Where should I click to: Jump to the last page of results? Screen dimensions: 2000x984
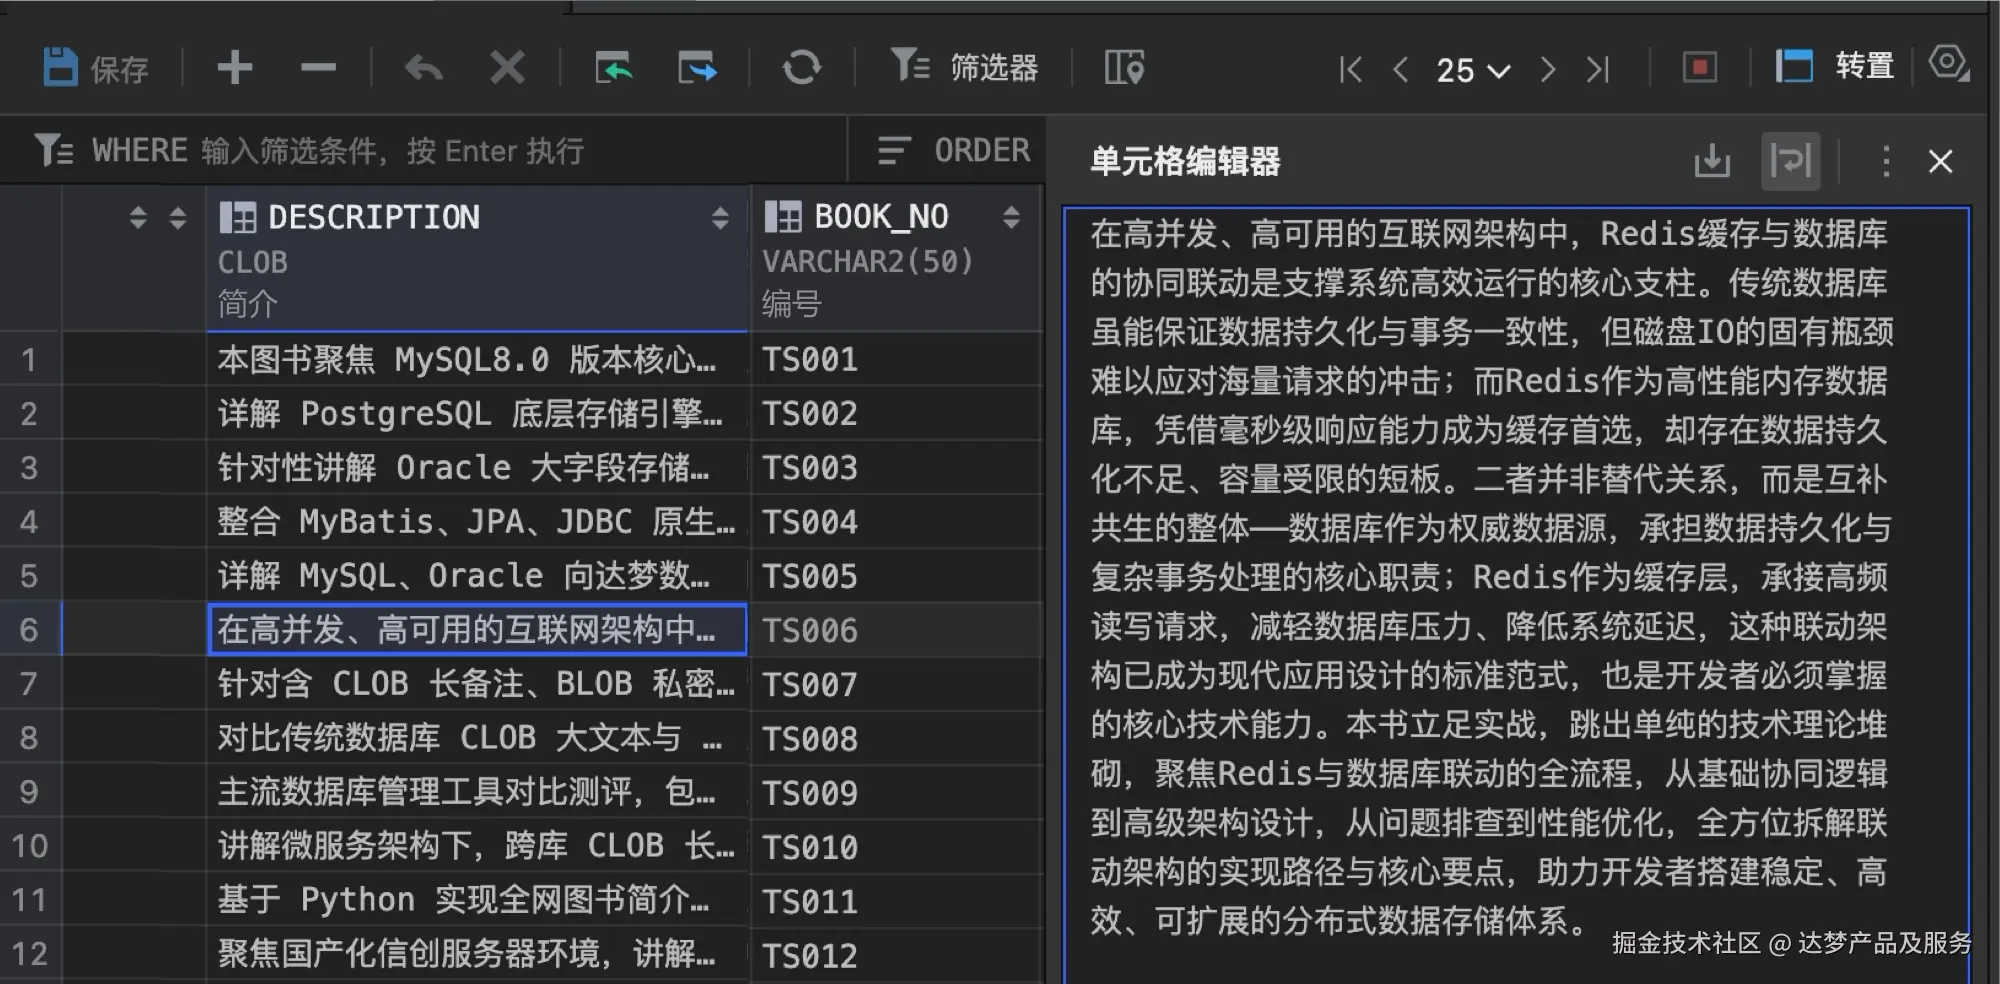point(1597,70)
